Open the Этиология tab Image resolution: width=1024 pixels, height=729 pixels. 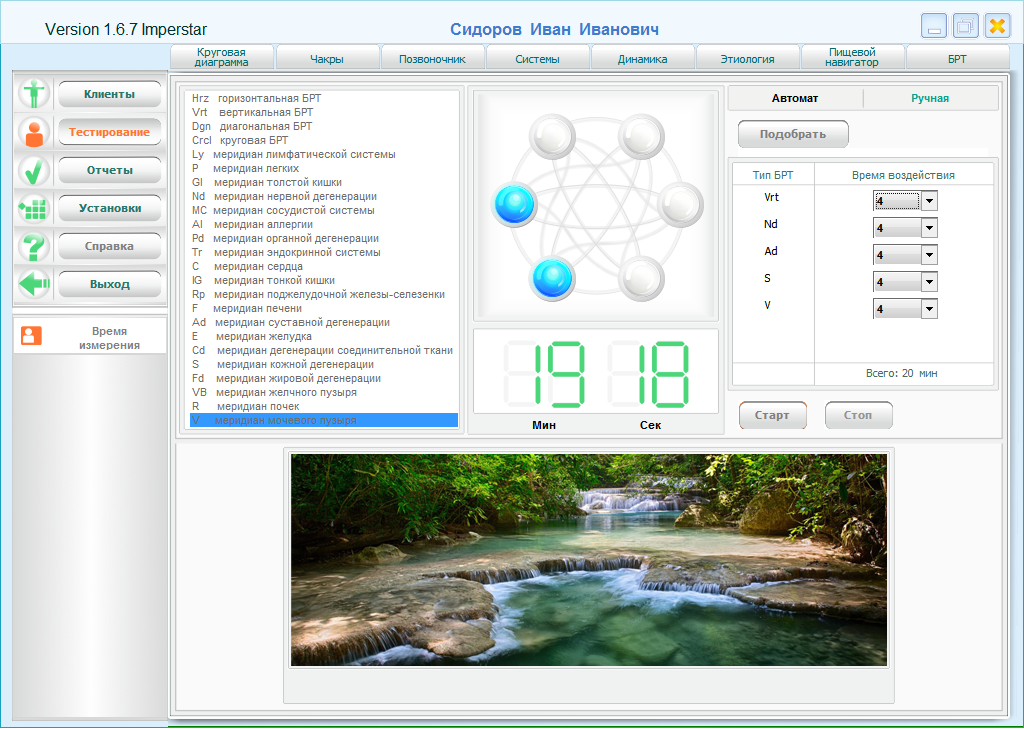pyautogui.click(x=748, y=57)
